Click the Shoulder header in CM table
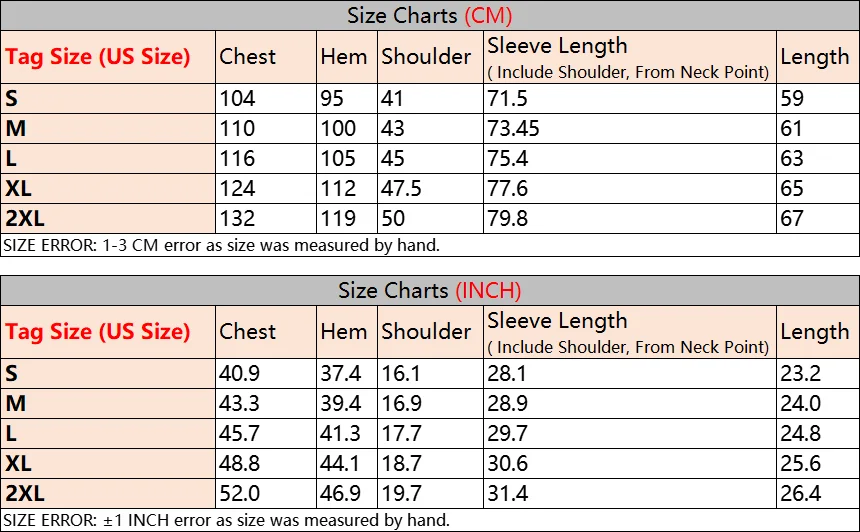 (426, 56)
